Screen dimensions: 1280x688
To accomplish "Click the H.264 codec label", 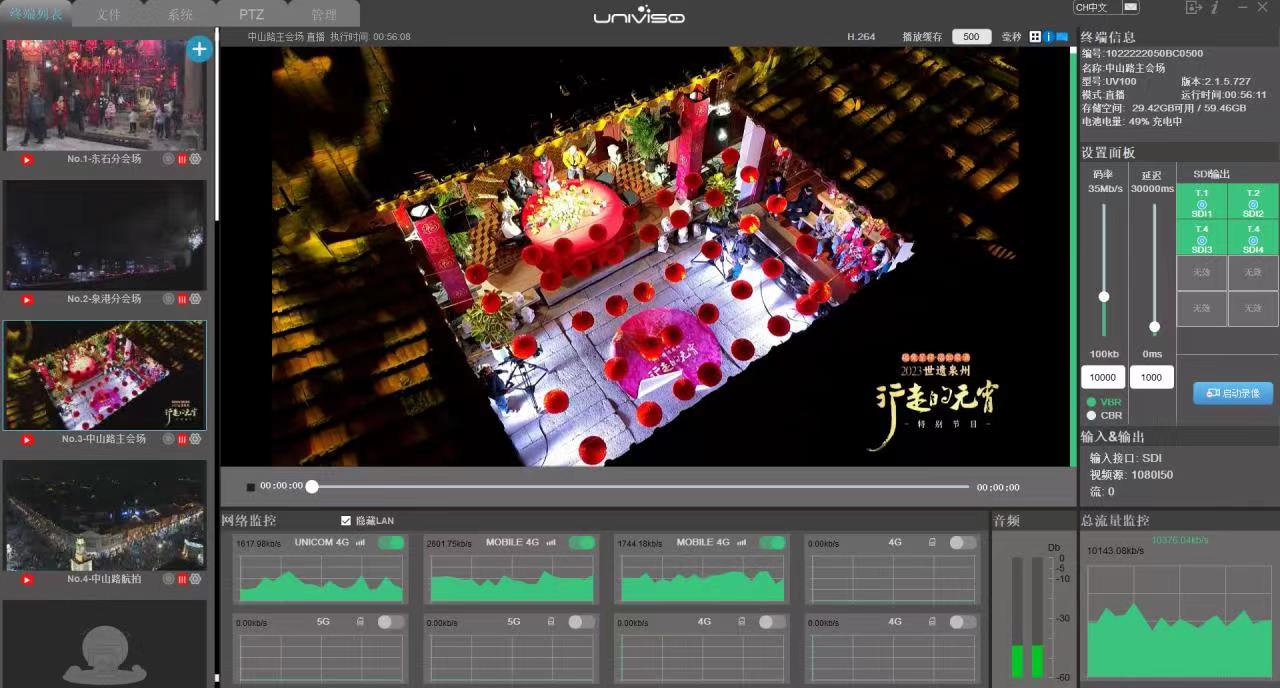I will click(861, 37).
